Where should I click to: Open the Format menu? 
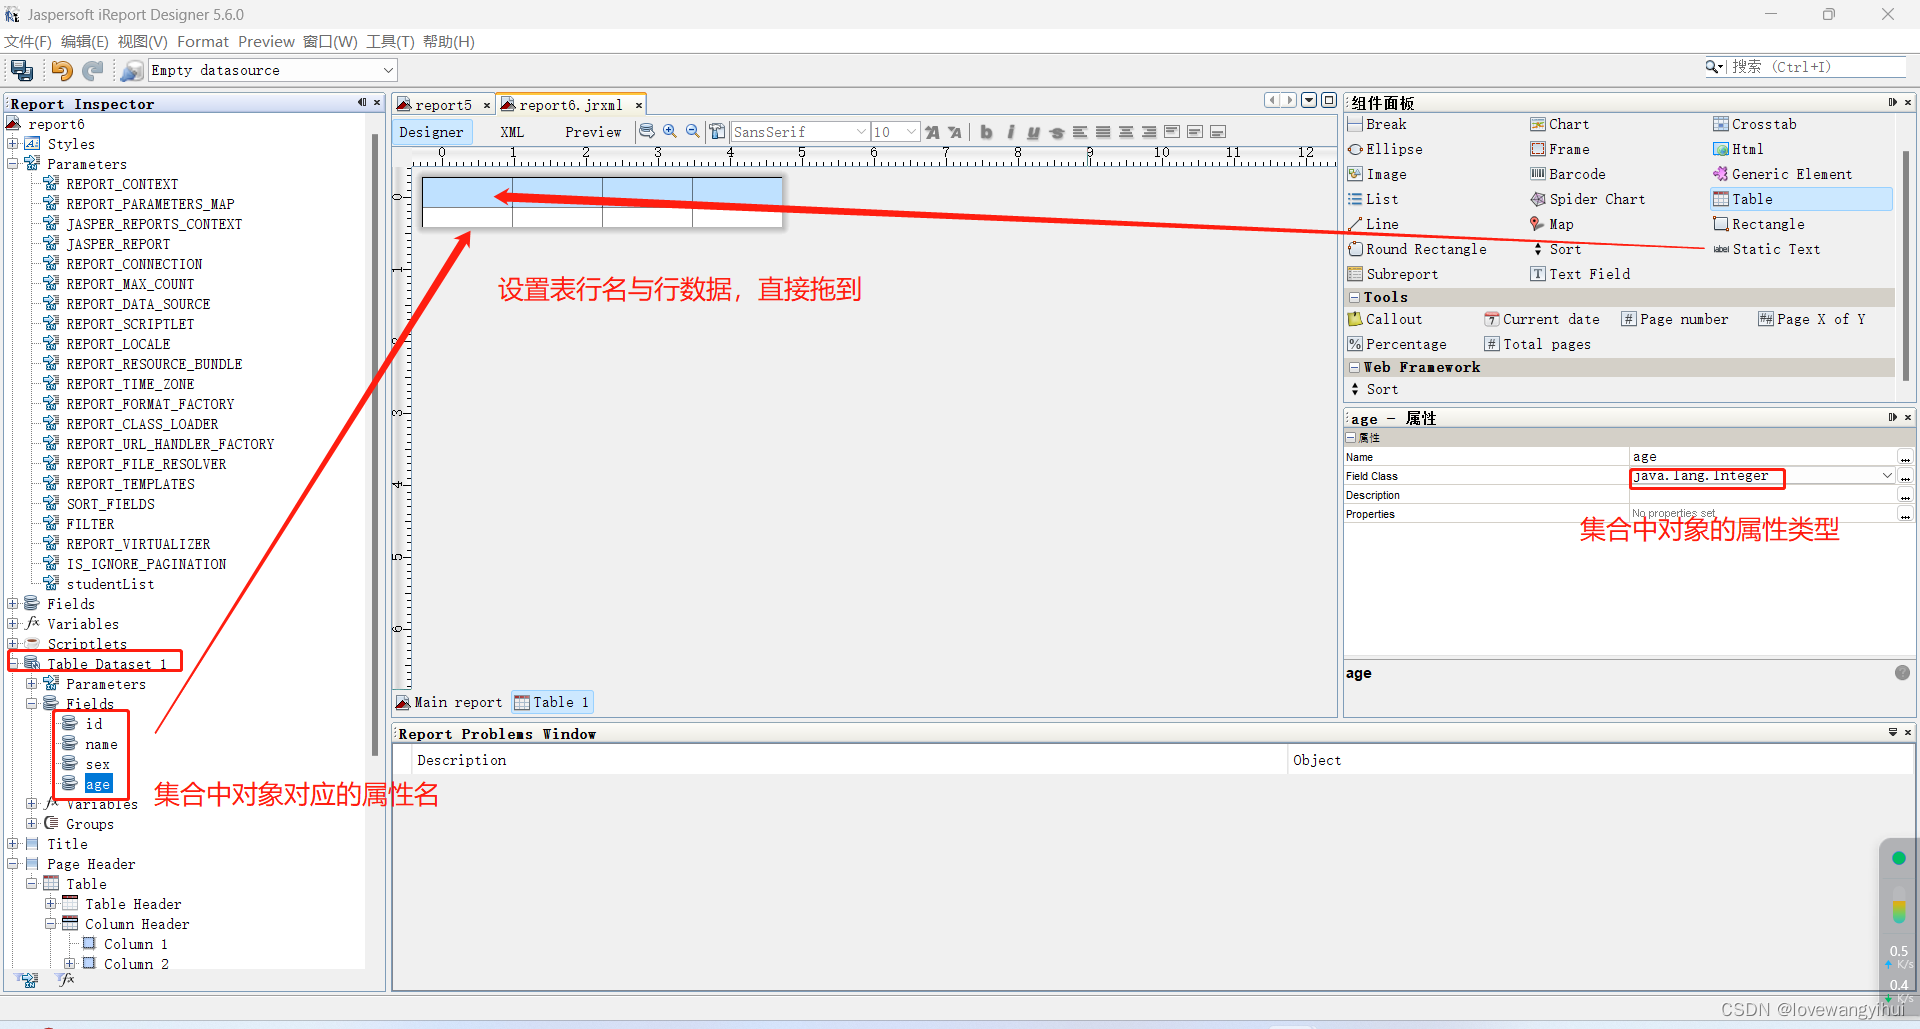(x=203, y=41)
